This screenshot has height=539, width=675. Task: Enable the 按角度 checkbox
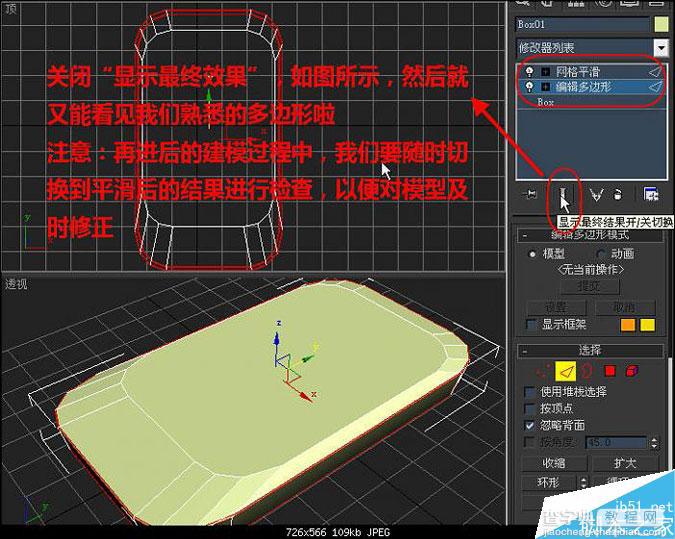pos(530,442)
